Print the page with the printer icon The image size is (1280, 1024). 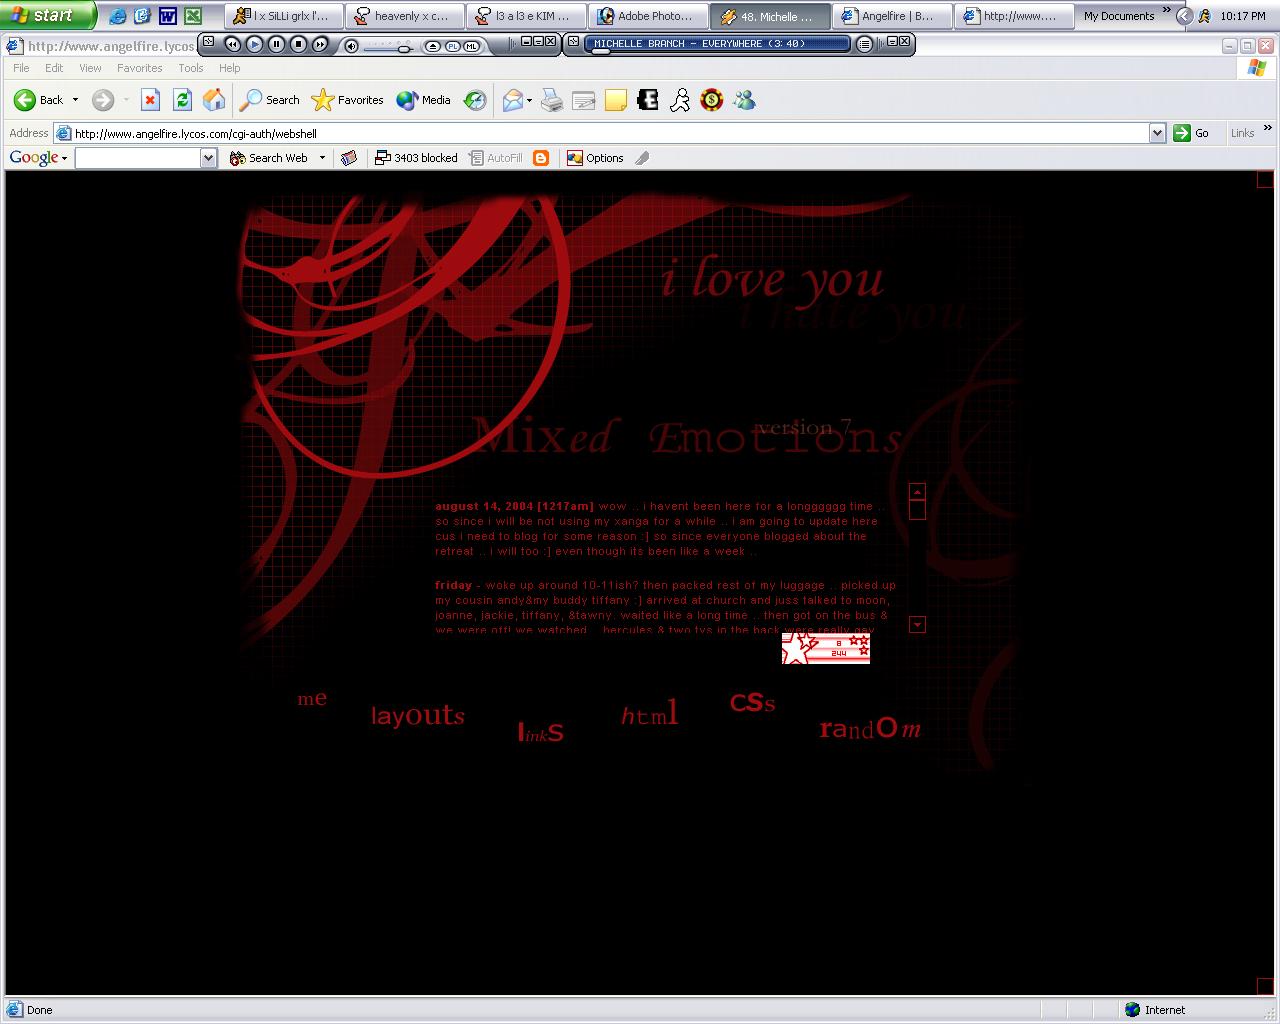[x=552, y=100]
